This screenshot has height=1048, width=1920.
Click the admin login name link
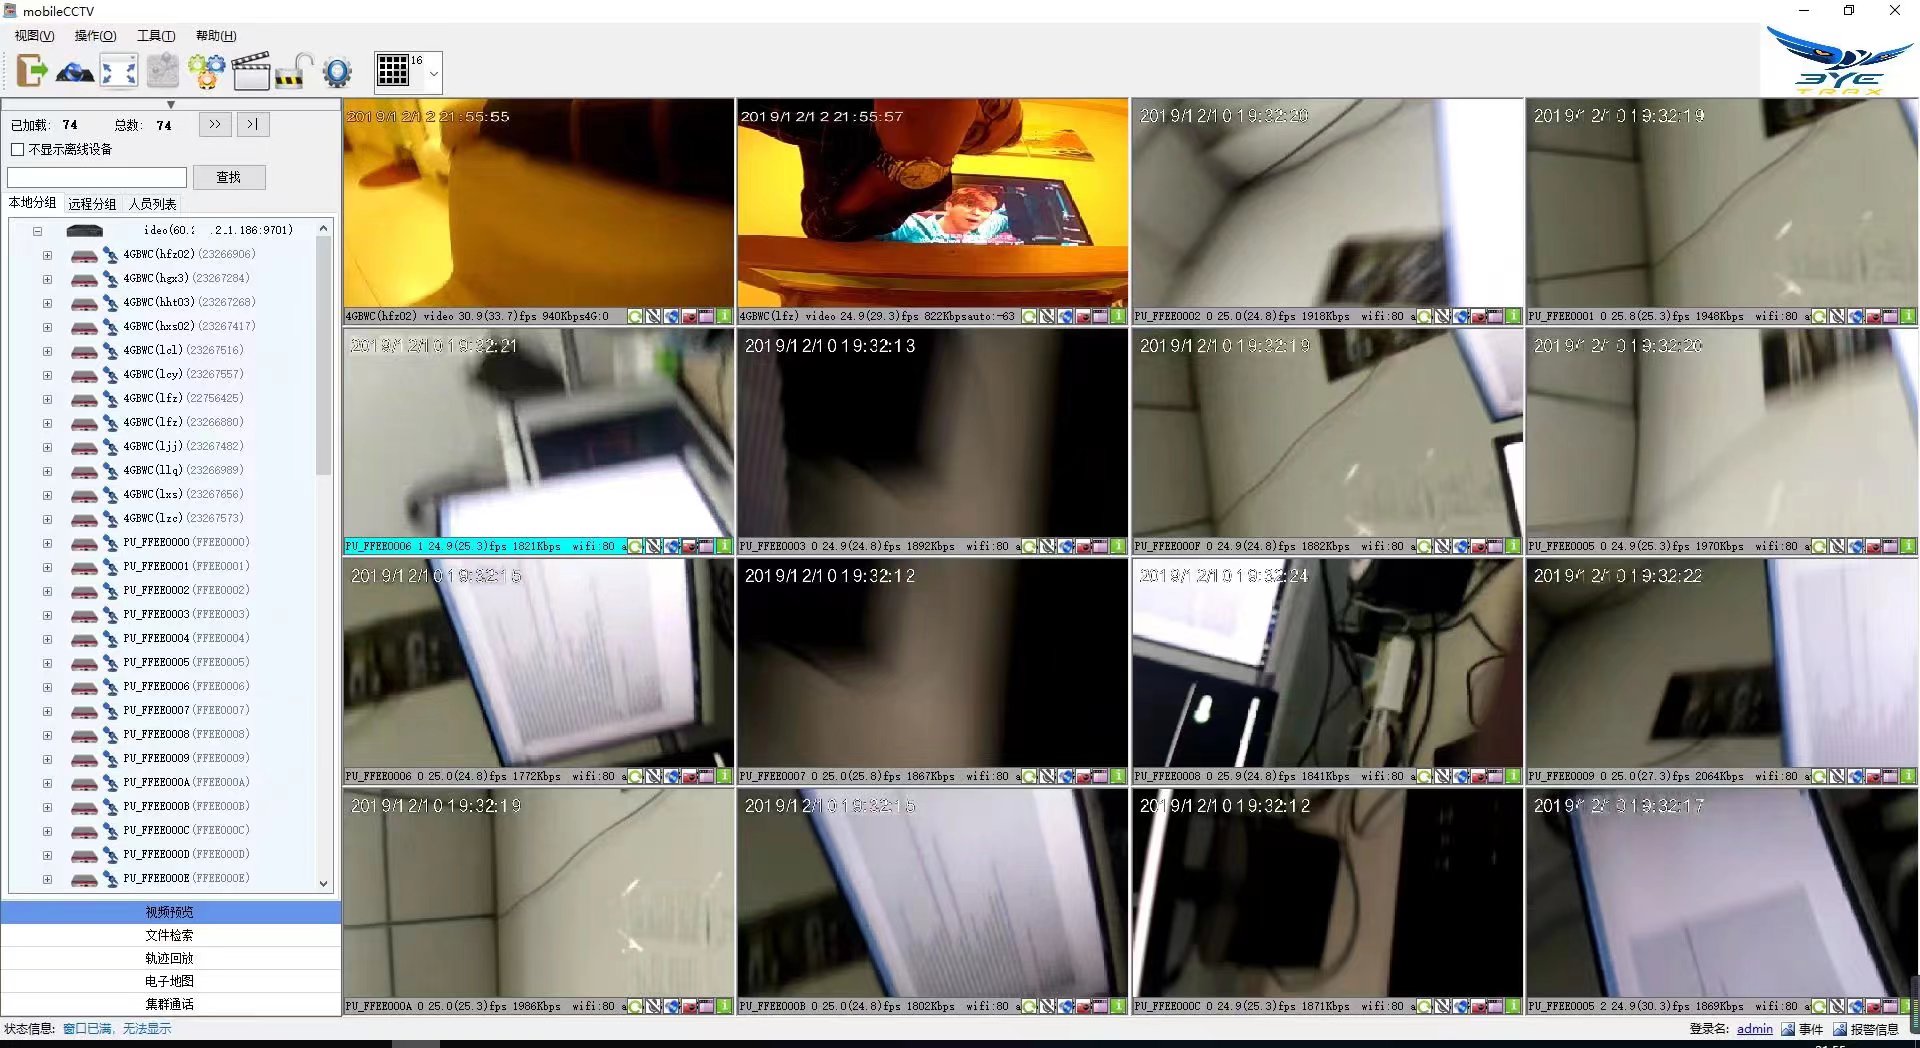[1754, 1029]
